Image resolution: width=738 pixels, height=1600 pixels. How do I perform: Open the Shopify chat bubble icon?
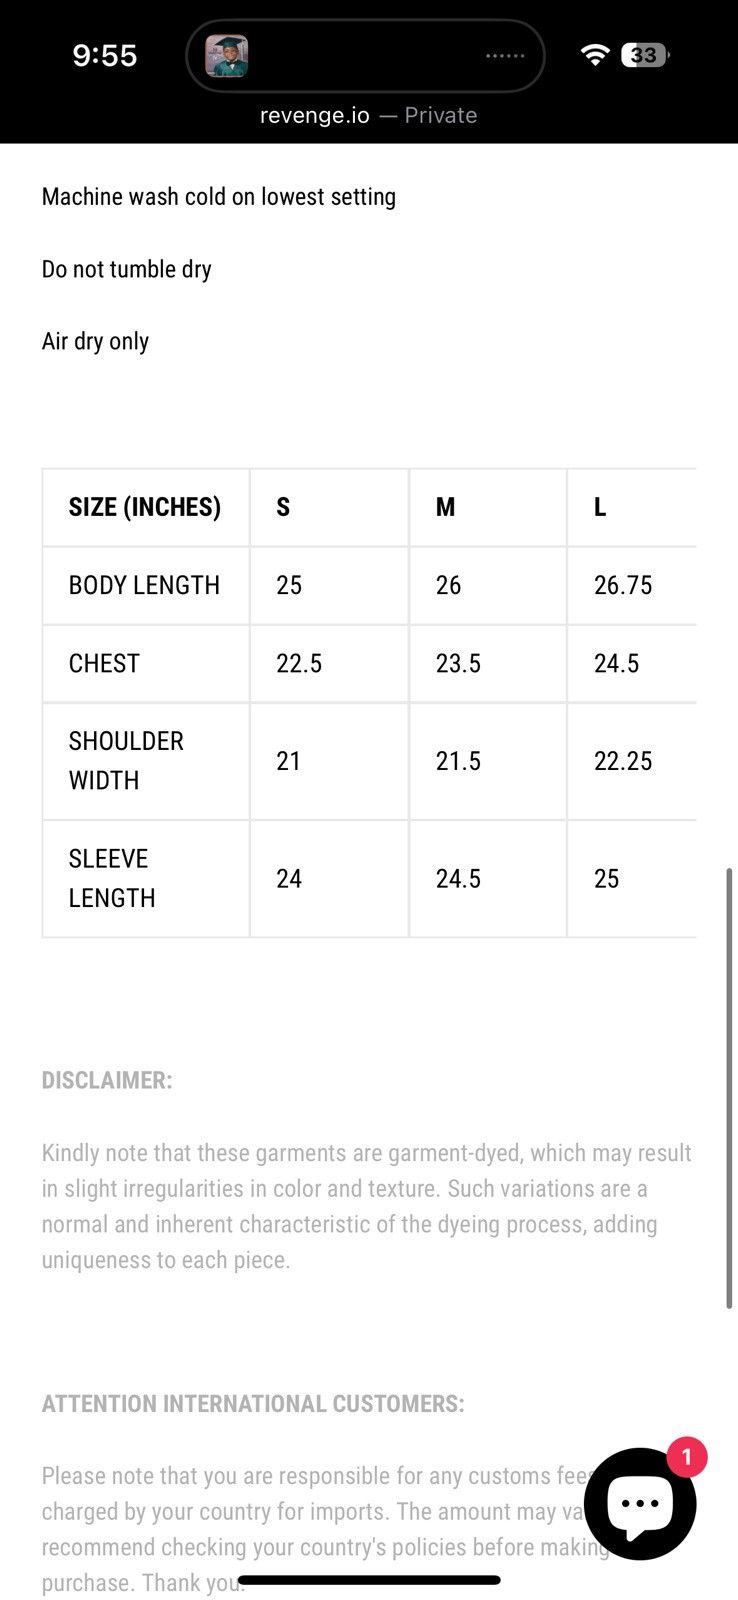tap(640, 1503)
